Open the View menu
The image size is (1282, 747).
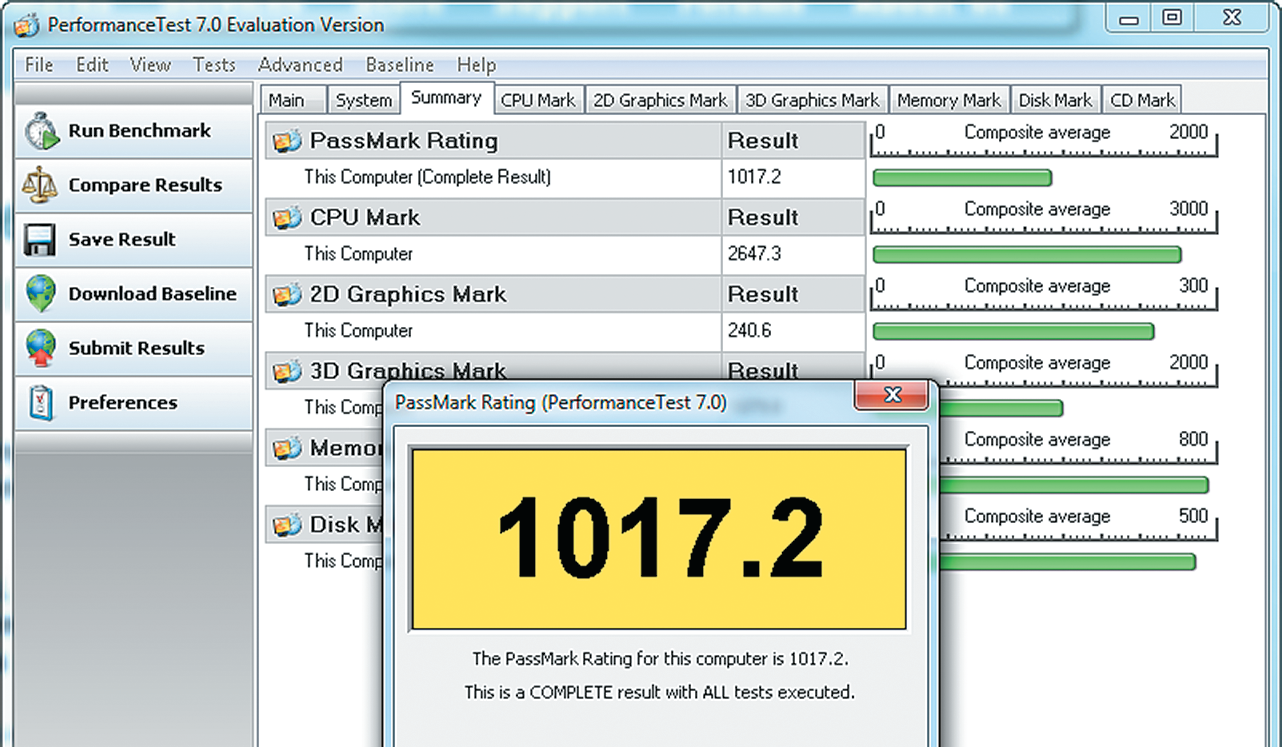(x=150, y=65)
